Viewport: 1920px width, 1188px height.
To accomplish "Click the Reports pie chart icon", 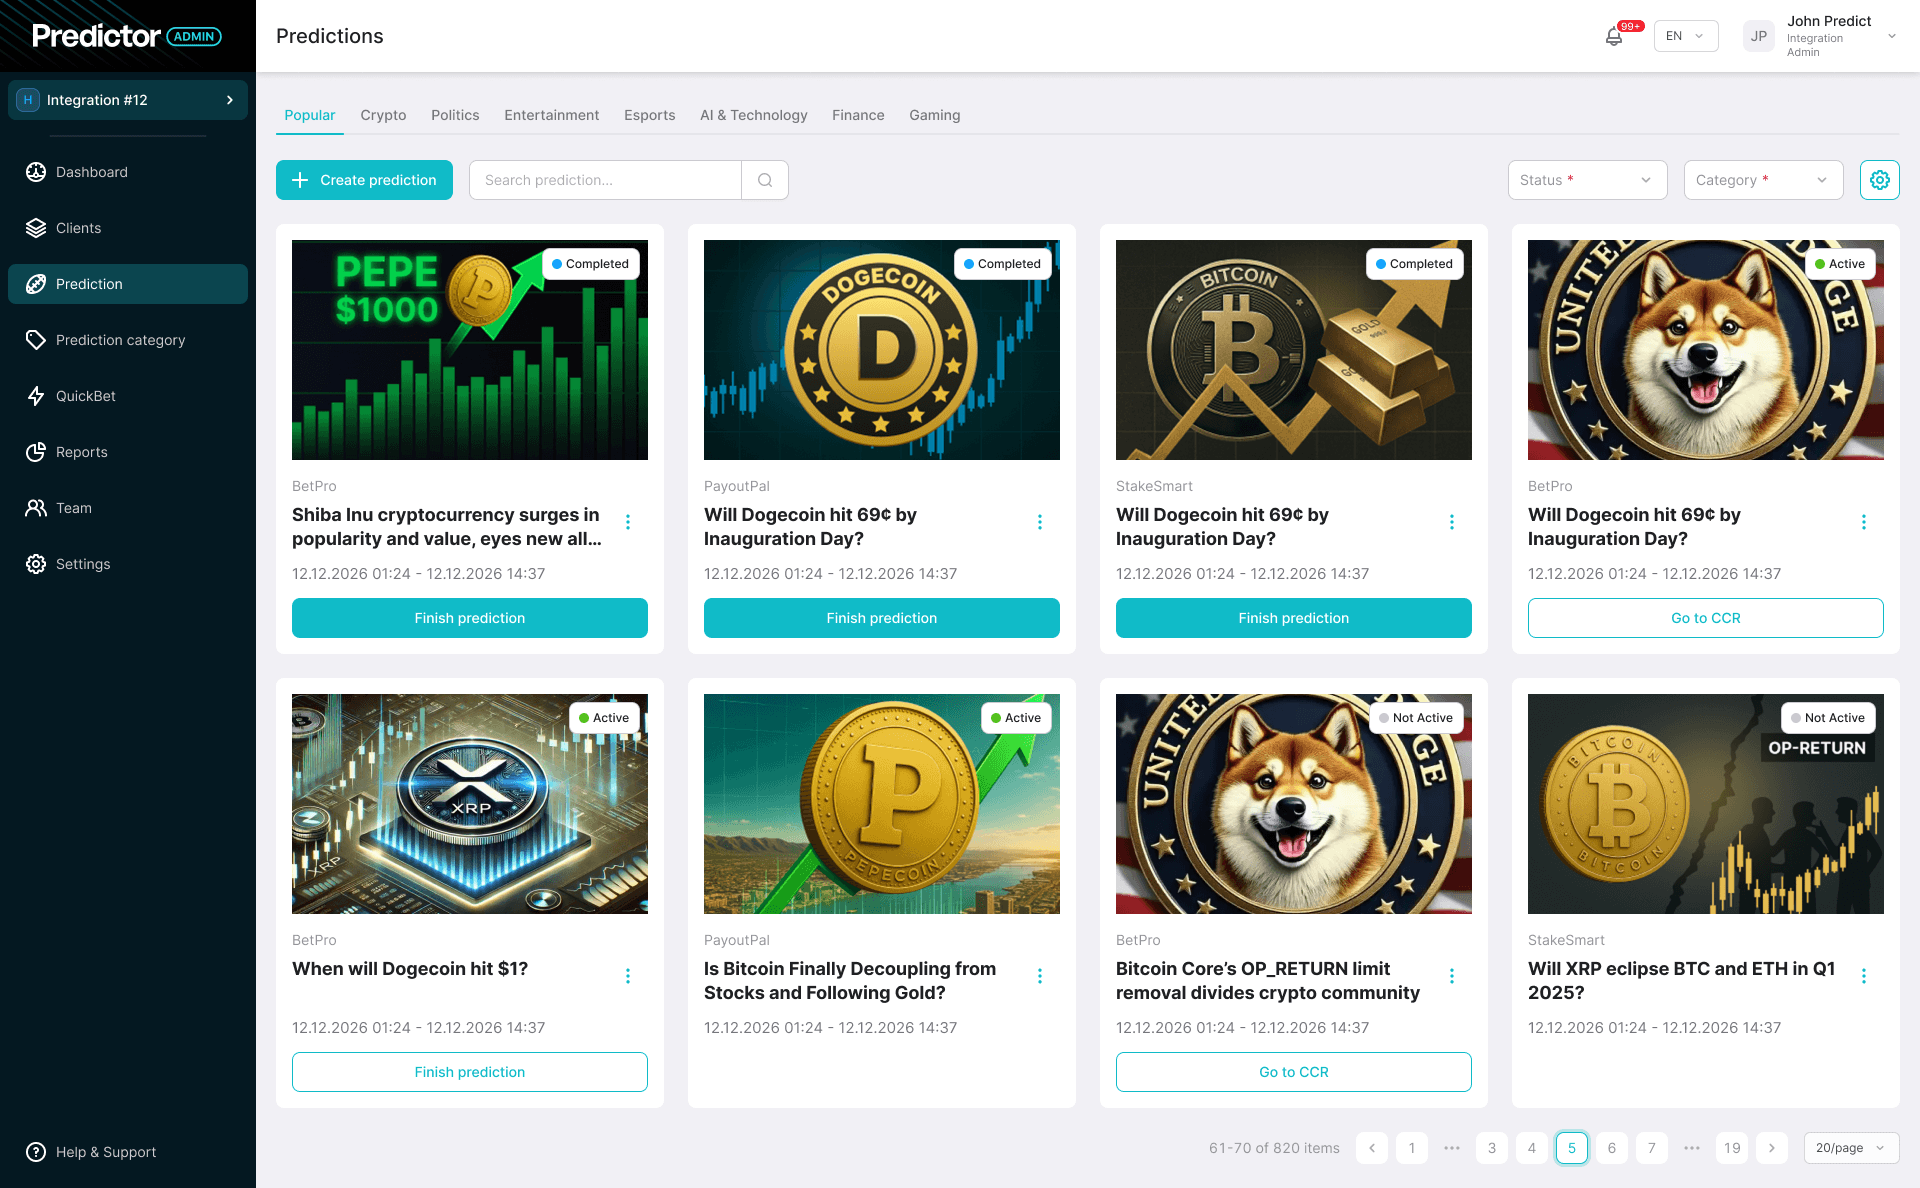I will [x=36, y=452].
